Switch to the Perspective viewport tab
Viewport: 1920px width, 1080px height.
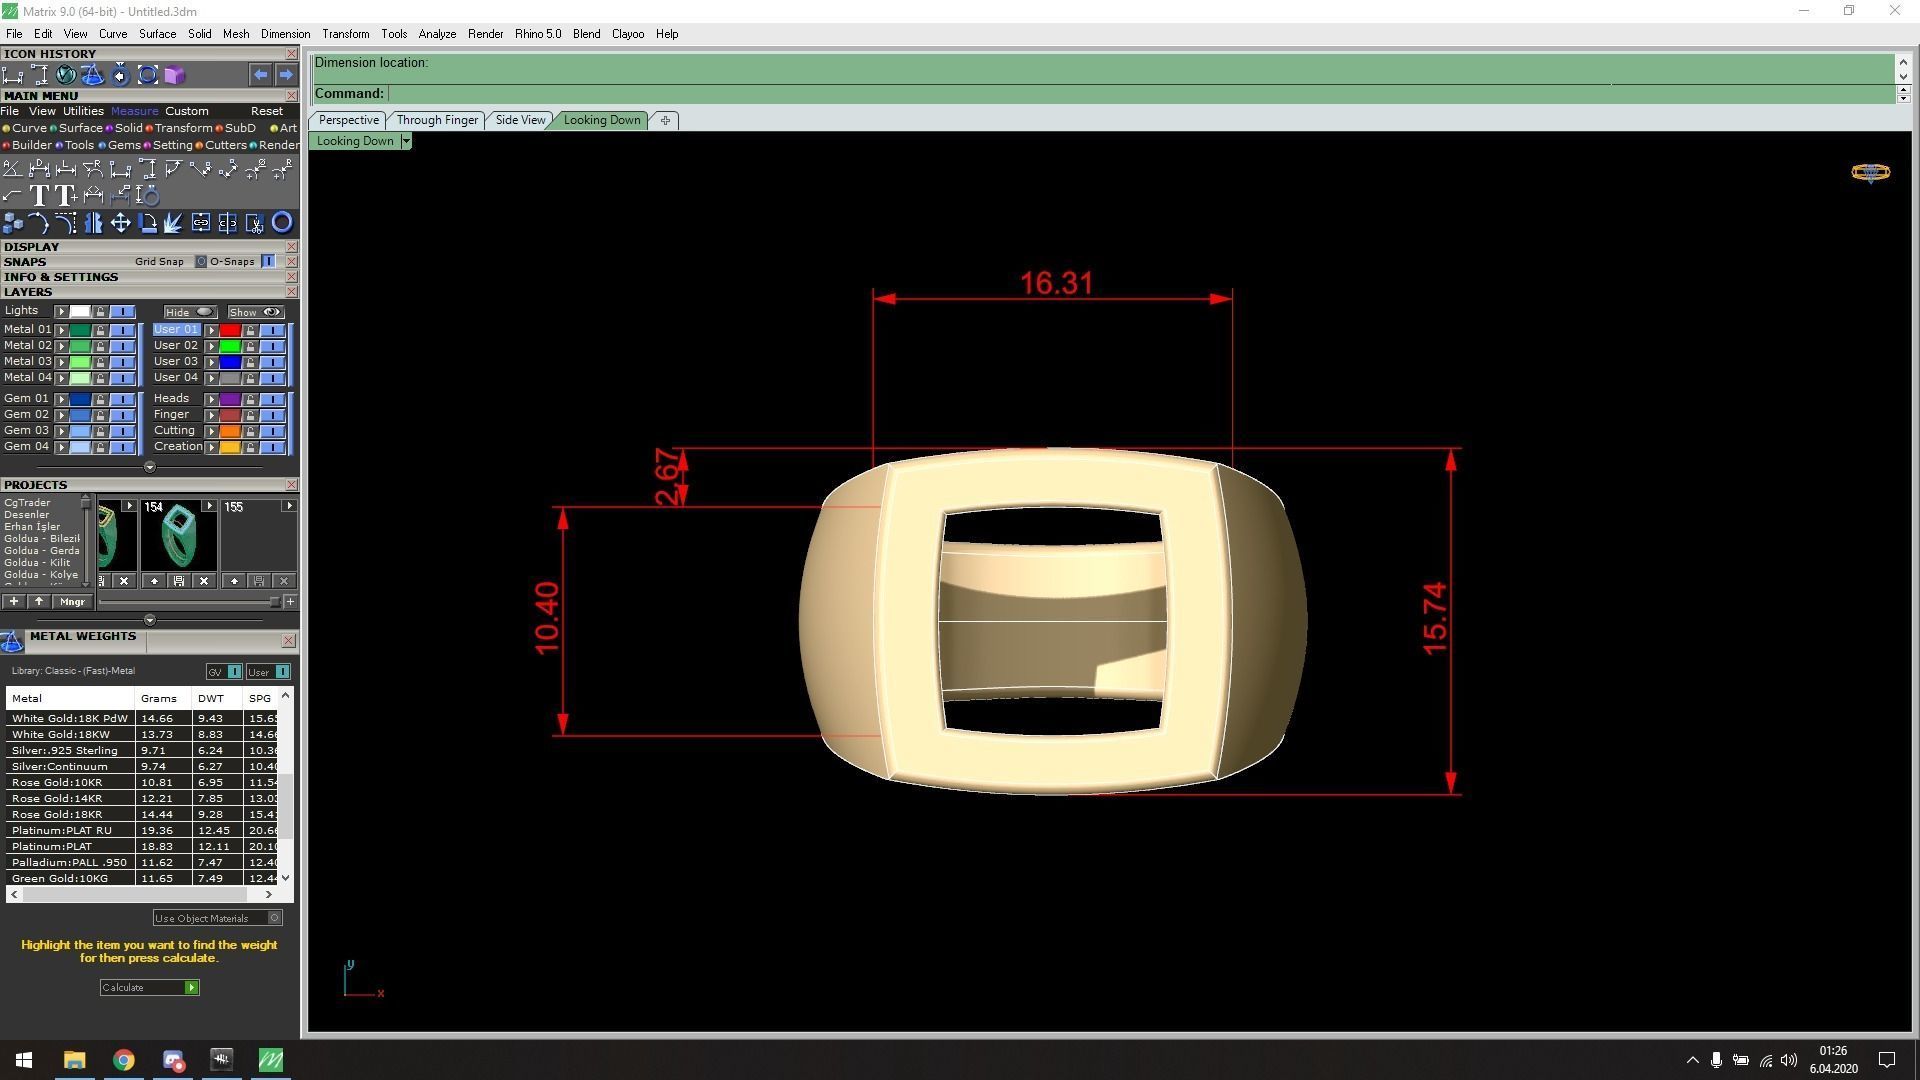click(348, 120)
